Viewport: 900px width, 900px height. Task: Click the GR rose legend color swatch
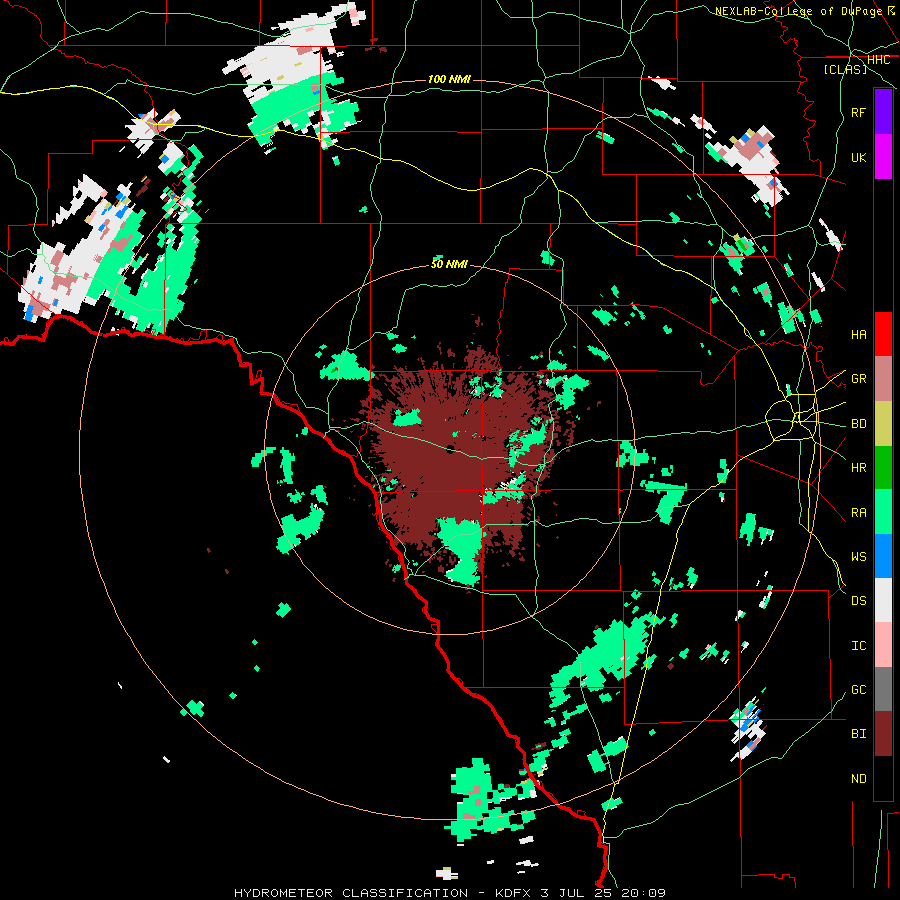tap(883, 379)
